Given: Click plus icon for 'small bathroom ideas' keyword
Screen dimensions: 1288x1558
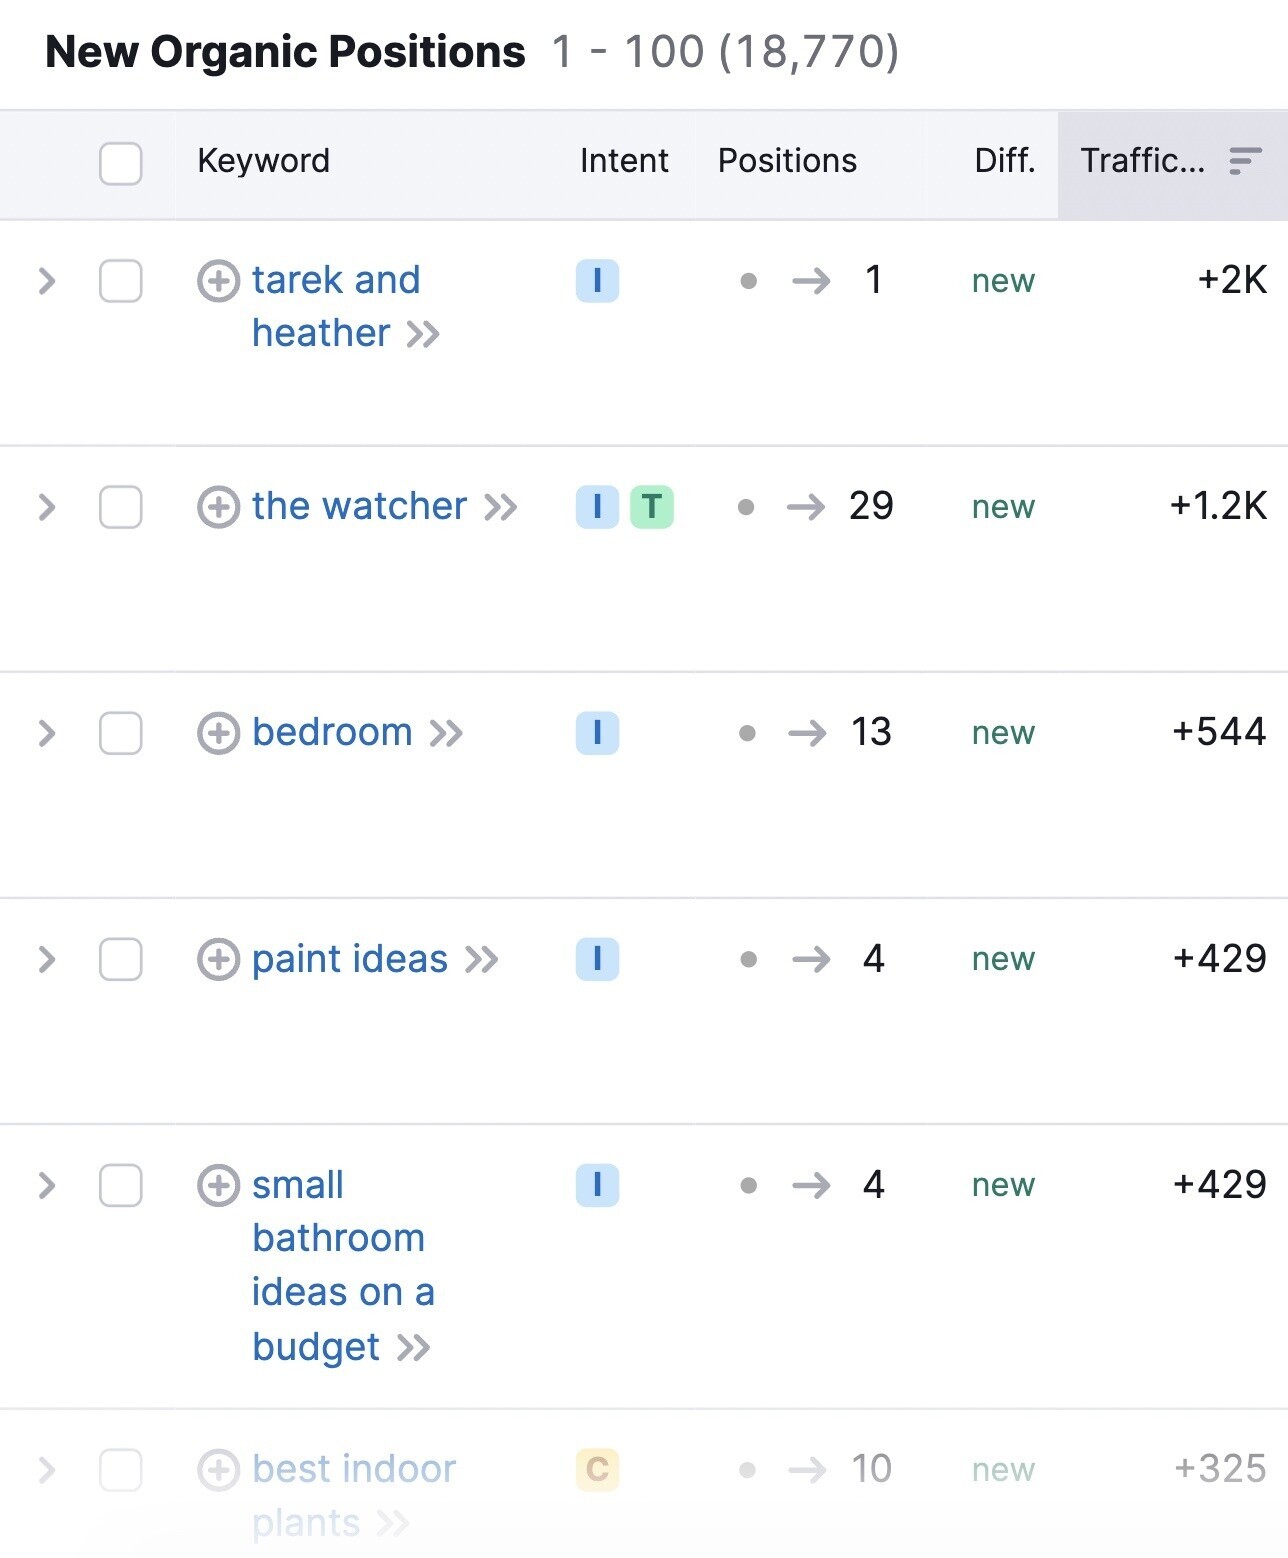Looking at the screenshot, I should tap(218, 1186).
